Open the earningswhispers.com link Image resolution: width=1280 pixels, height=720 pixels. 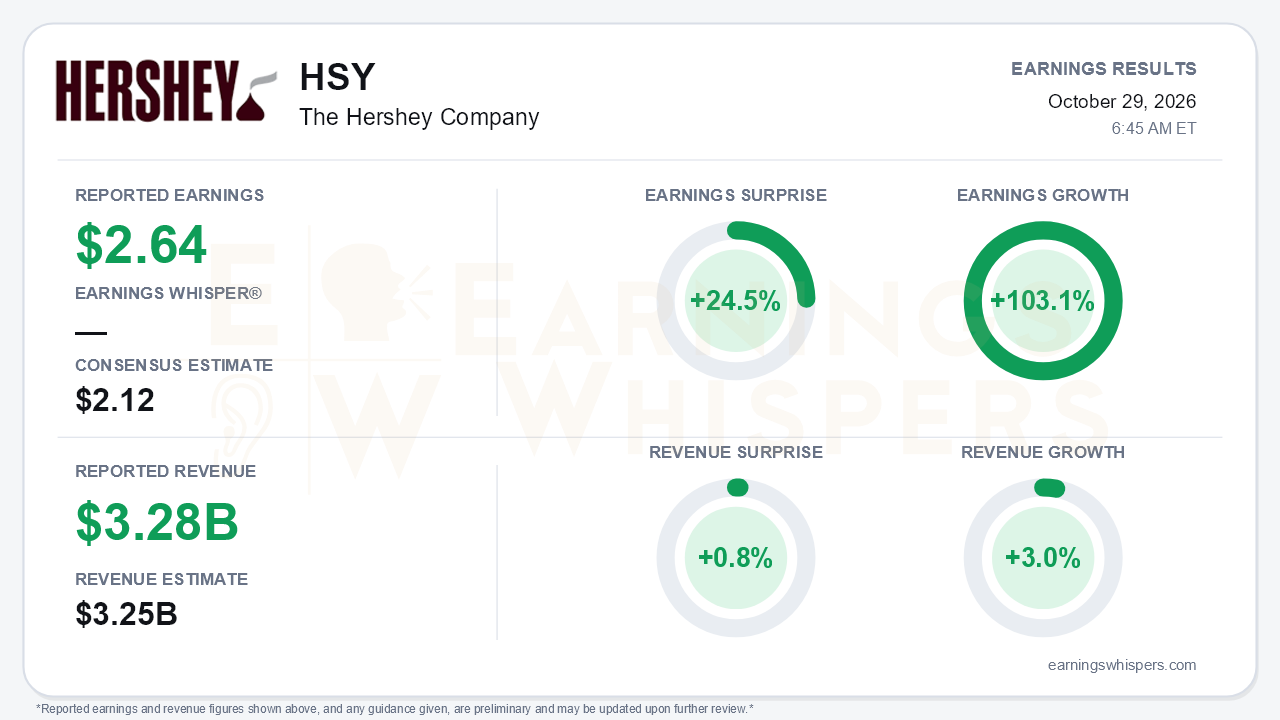[1122, 665]
